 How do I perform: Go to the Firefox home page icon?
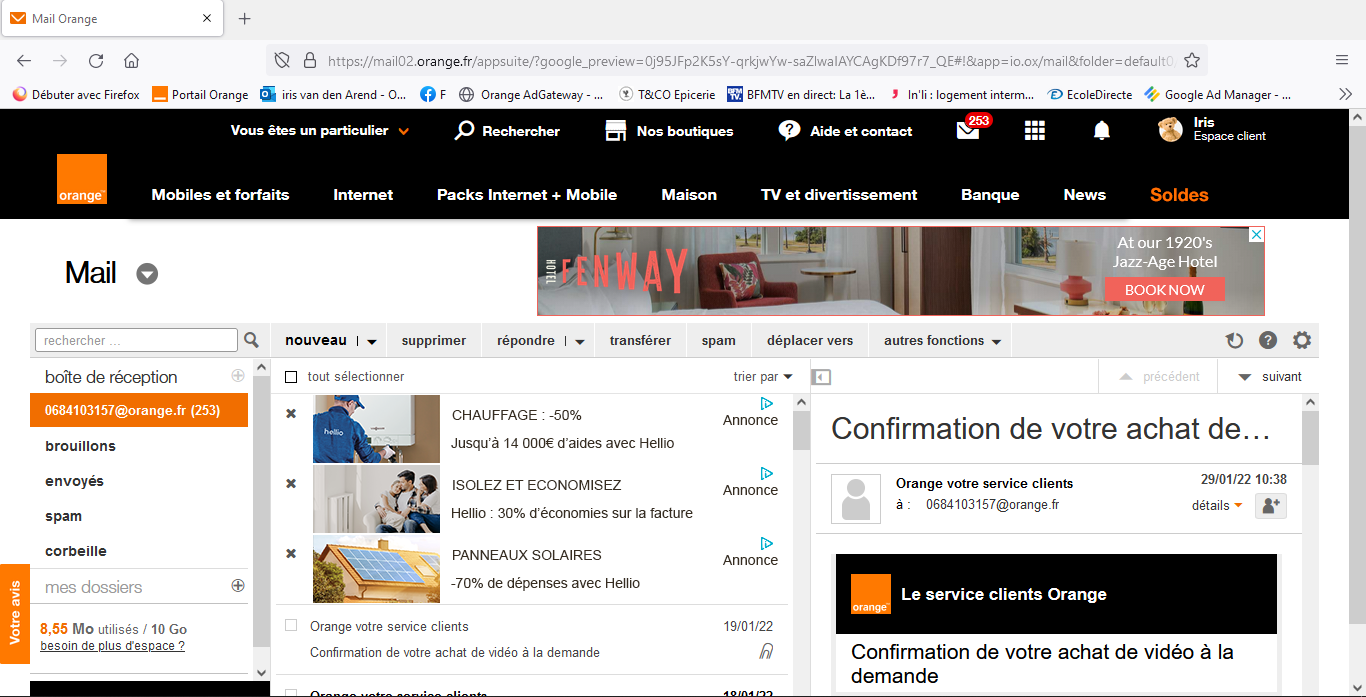click(x=131, y=60)
